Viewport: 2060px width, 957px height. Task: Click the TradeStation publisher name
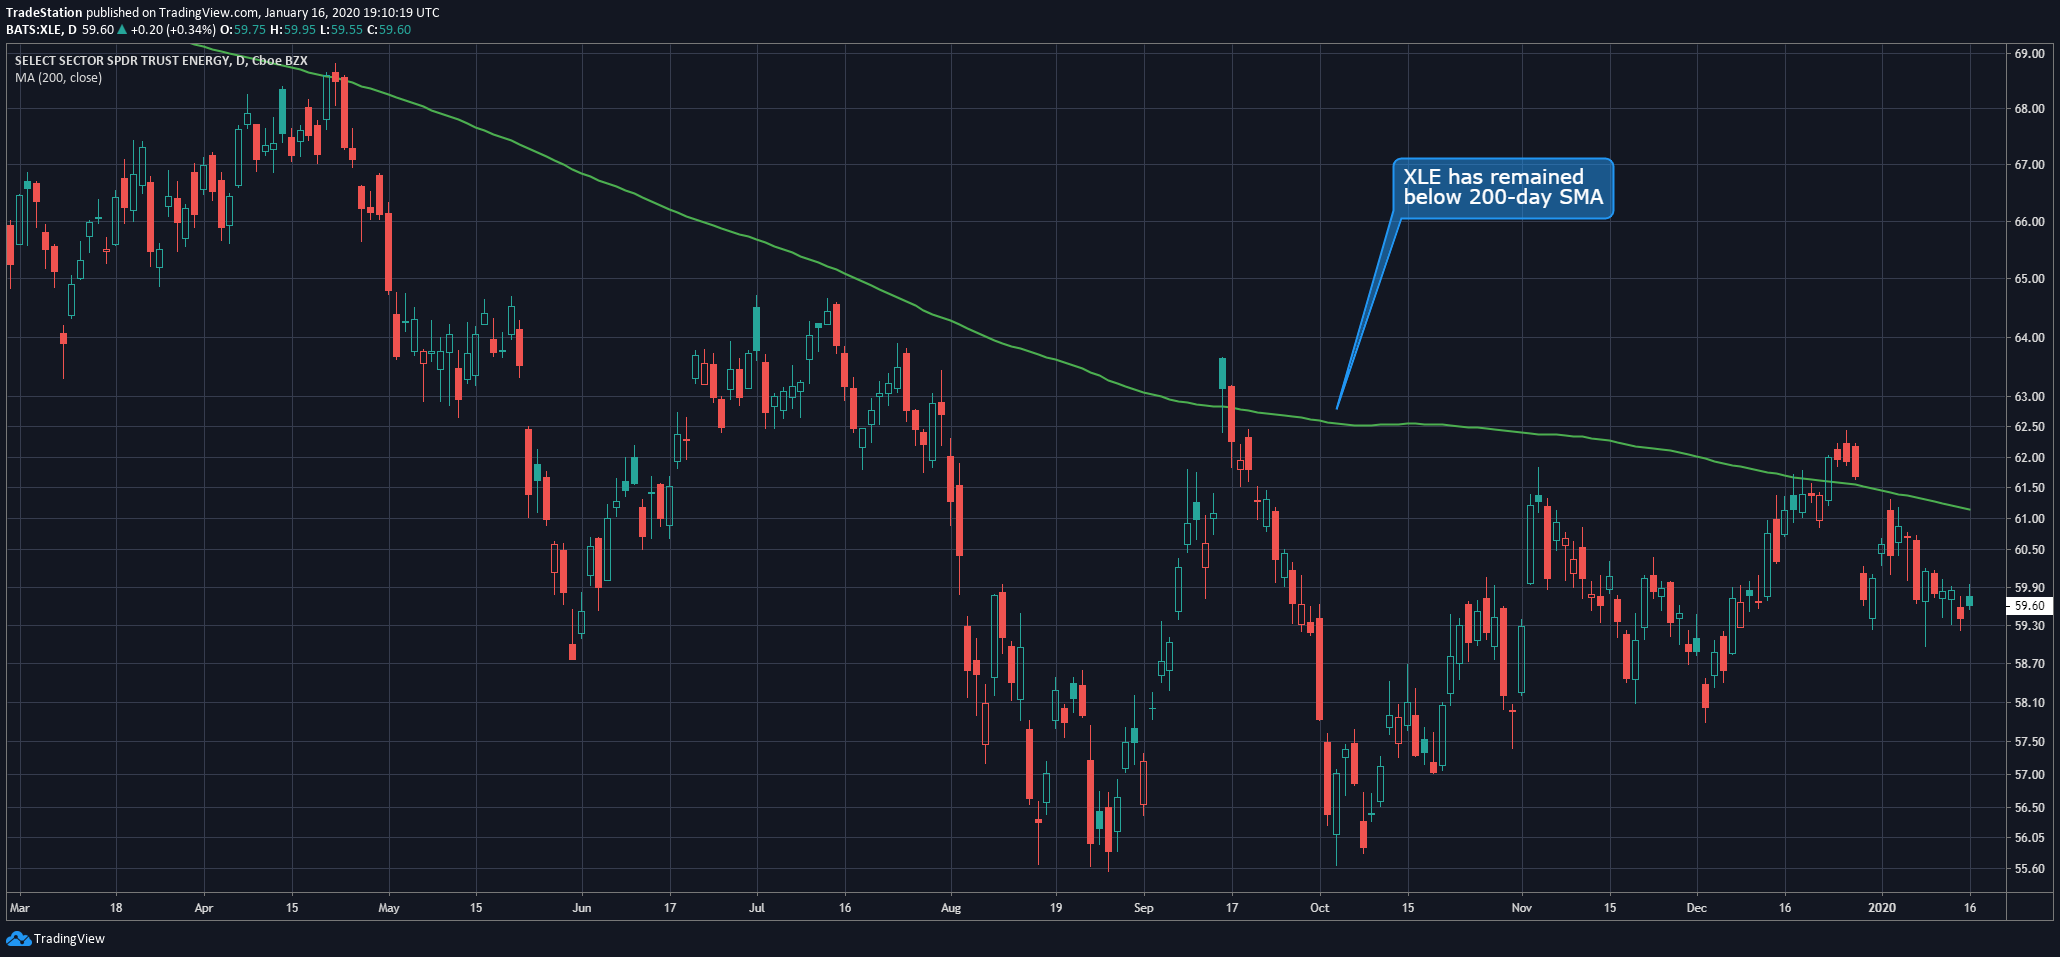44,13
